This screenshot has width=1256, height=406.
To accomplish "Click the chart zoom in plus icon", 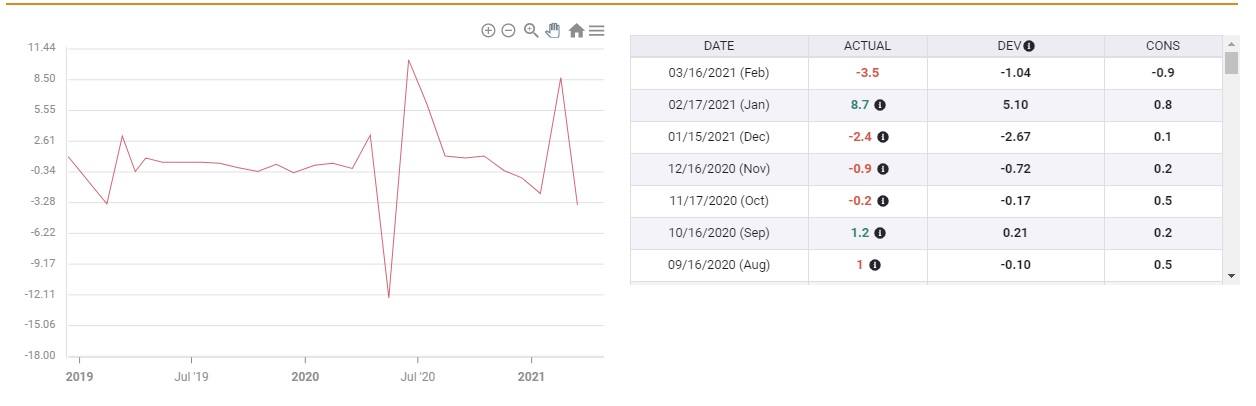I will click(488, 31).
